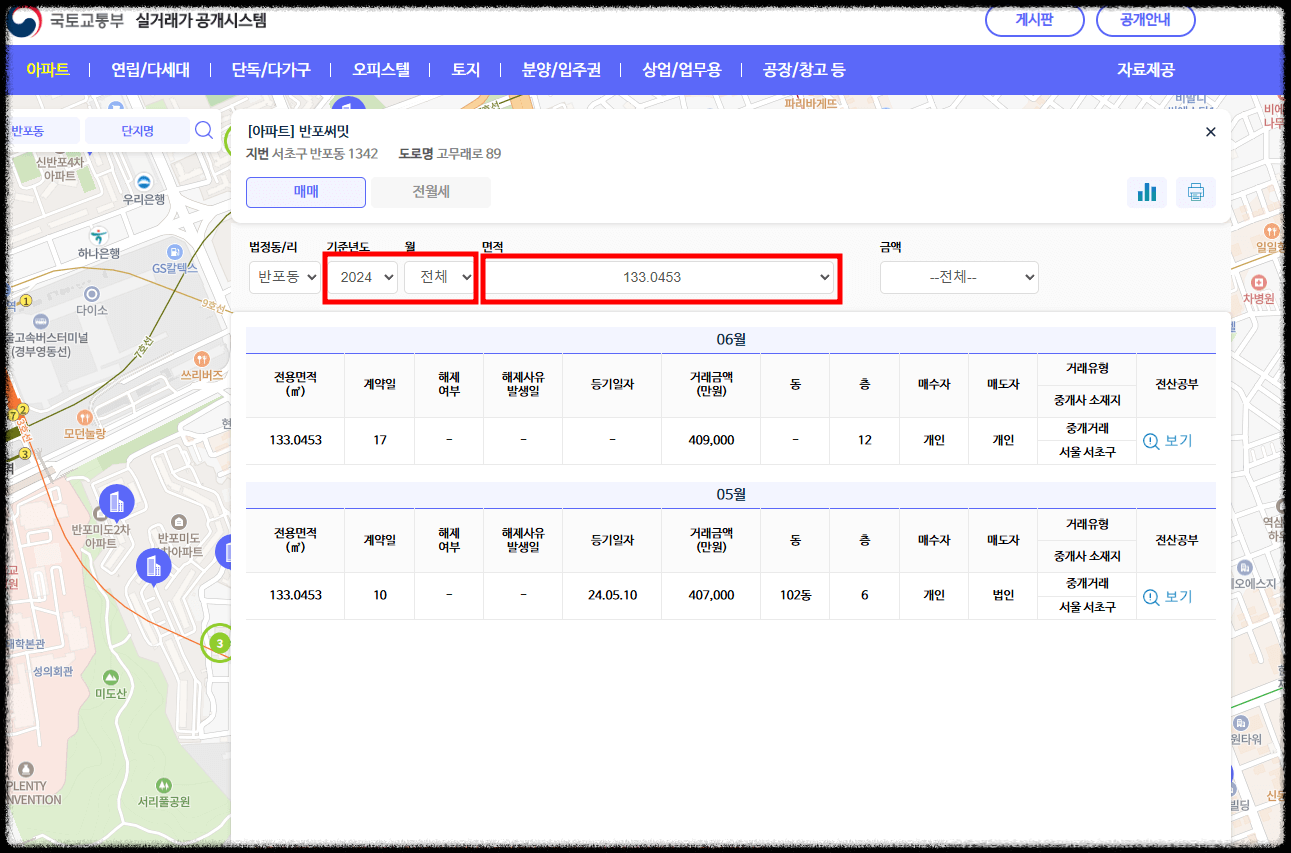Image resolution: width=1291 pixels, height=853 pixels.
Task: Close the 반포써밋 detail panel
Action: pyautogui.click(x=1210, y=132)
